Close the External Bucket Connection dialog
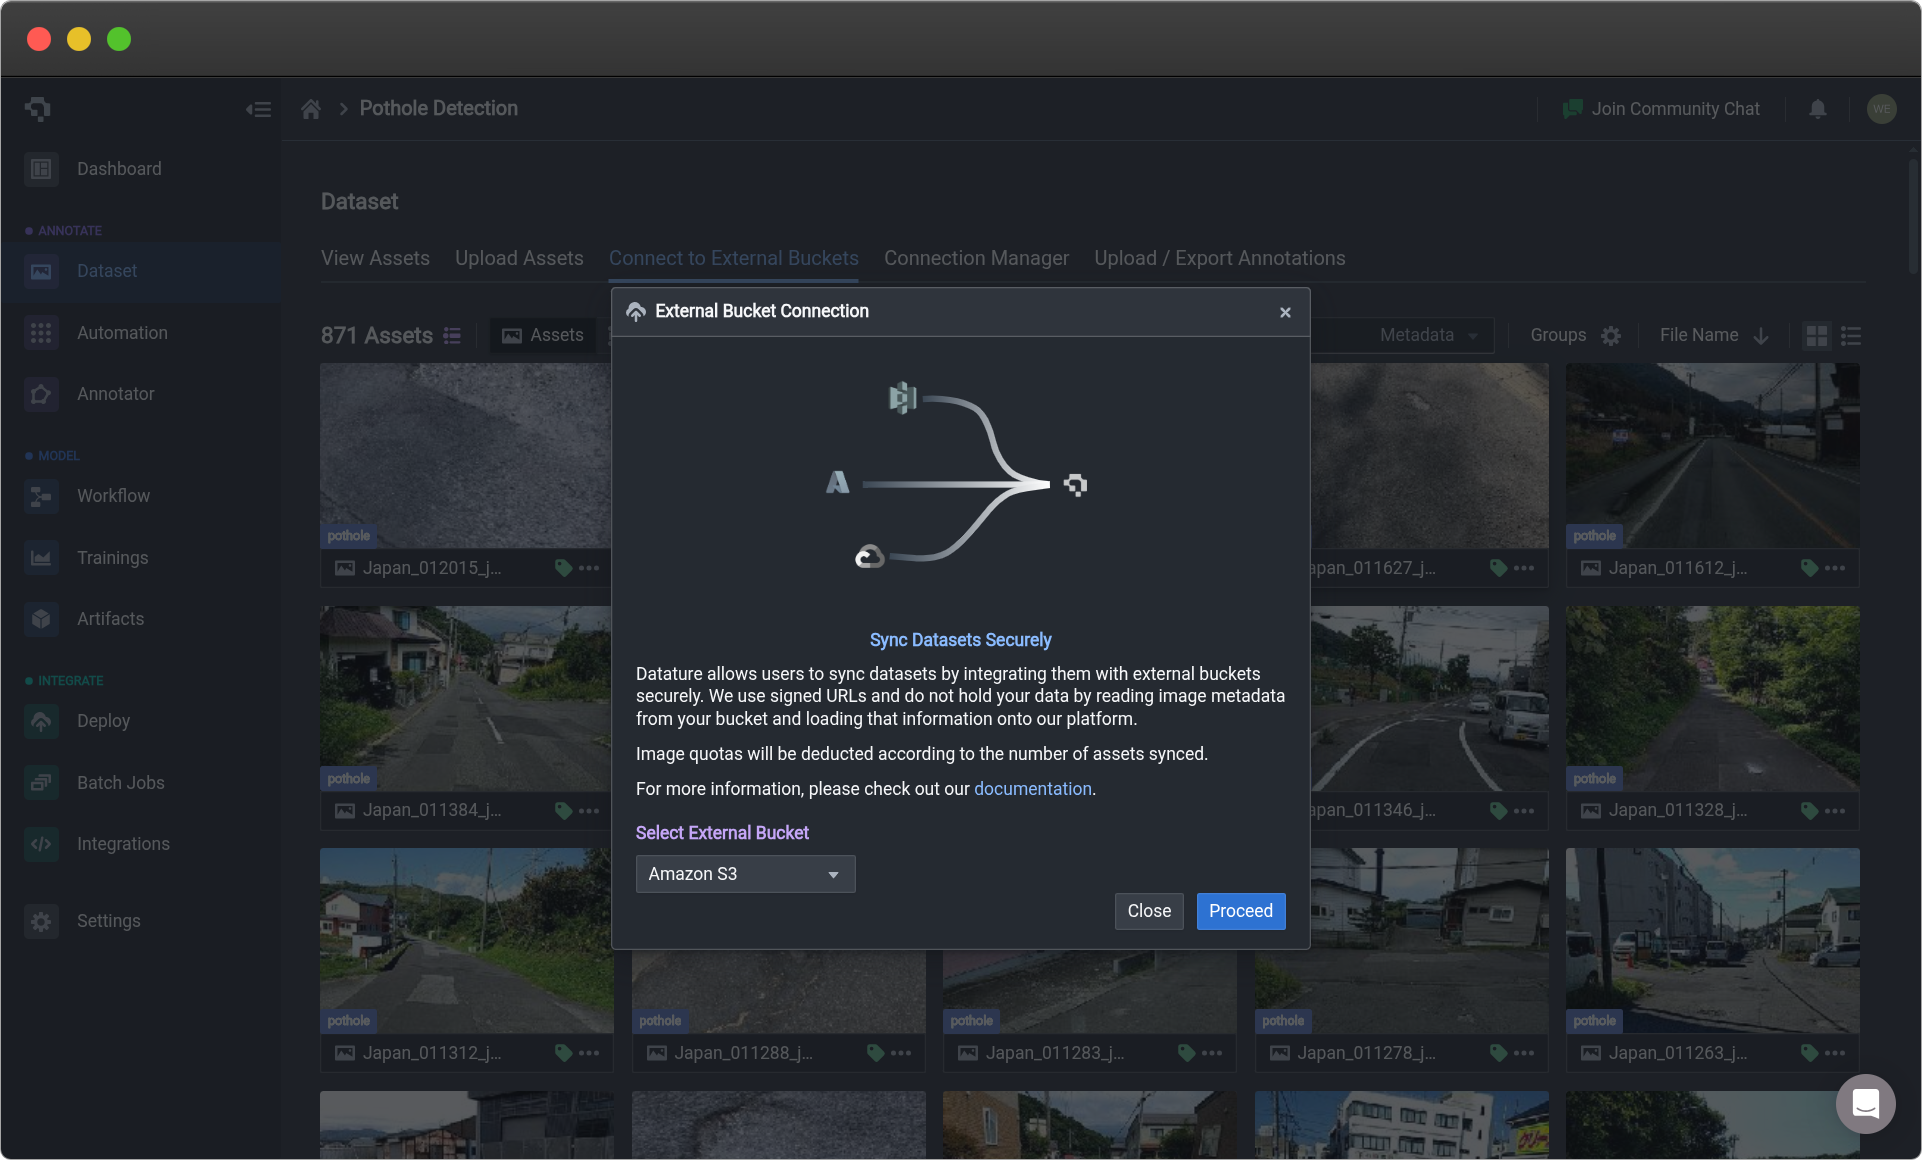Image resolution: width=1922 pixels, height=1160 pixels. (x=1285, y=313)
